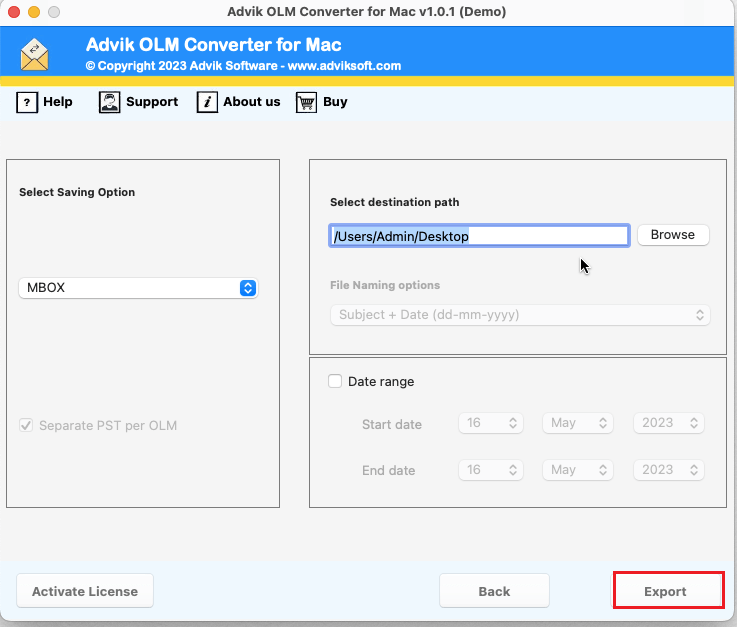Screen dimensions: 737x627
Task: Click the End date label
Action: click(x=388, y=470)
